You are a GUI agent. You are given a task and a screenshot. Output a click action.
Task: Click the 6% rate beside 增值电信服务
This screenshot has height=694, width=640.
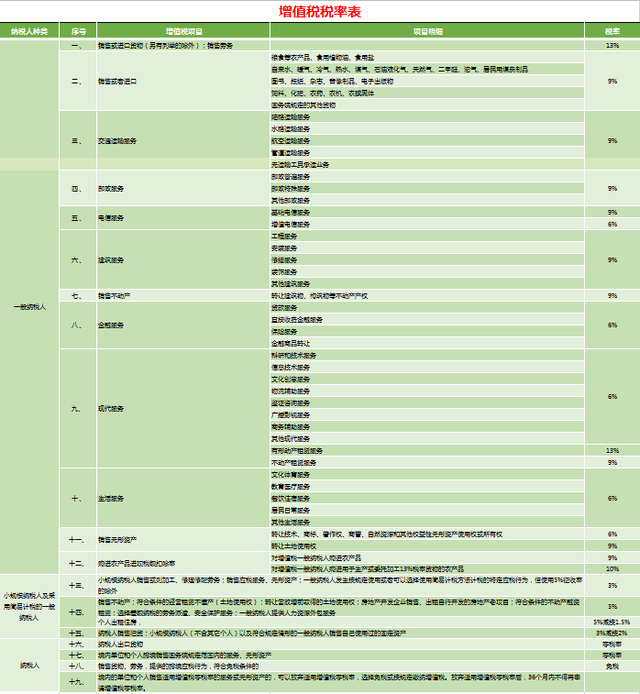tap(613, 224)
